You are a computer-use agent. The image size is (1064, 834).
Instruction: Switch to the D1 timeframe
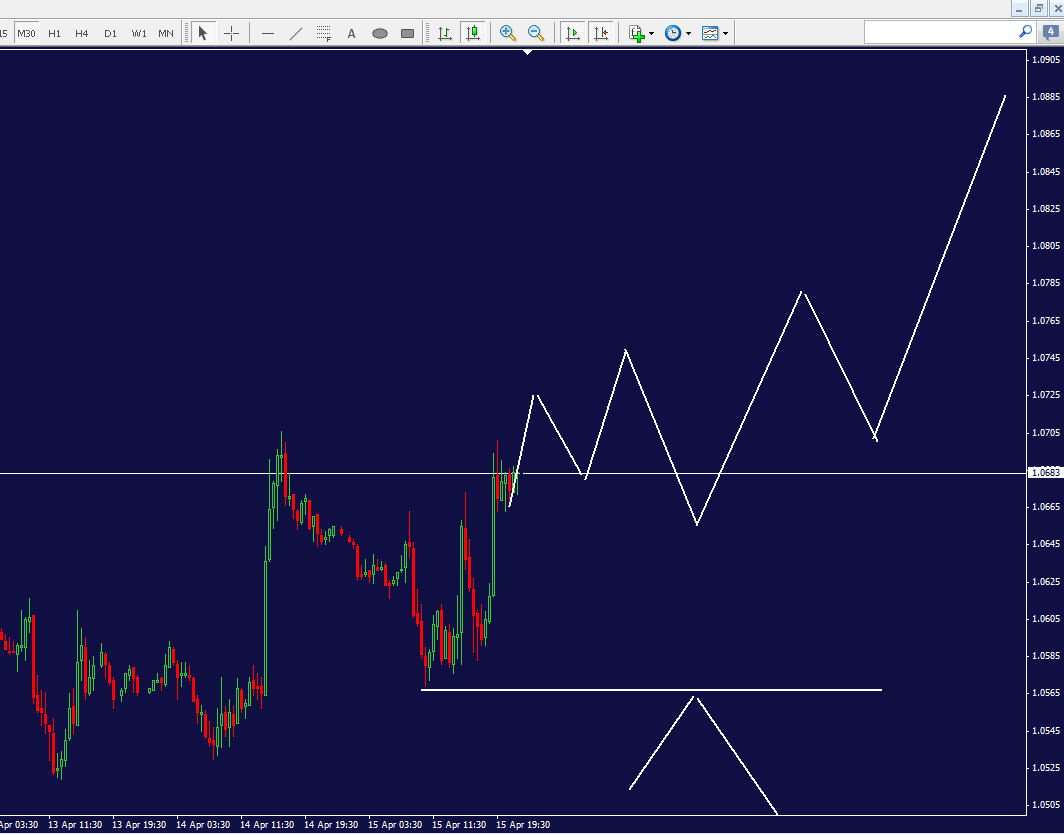pos(110,33)
